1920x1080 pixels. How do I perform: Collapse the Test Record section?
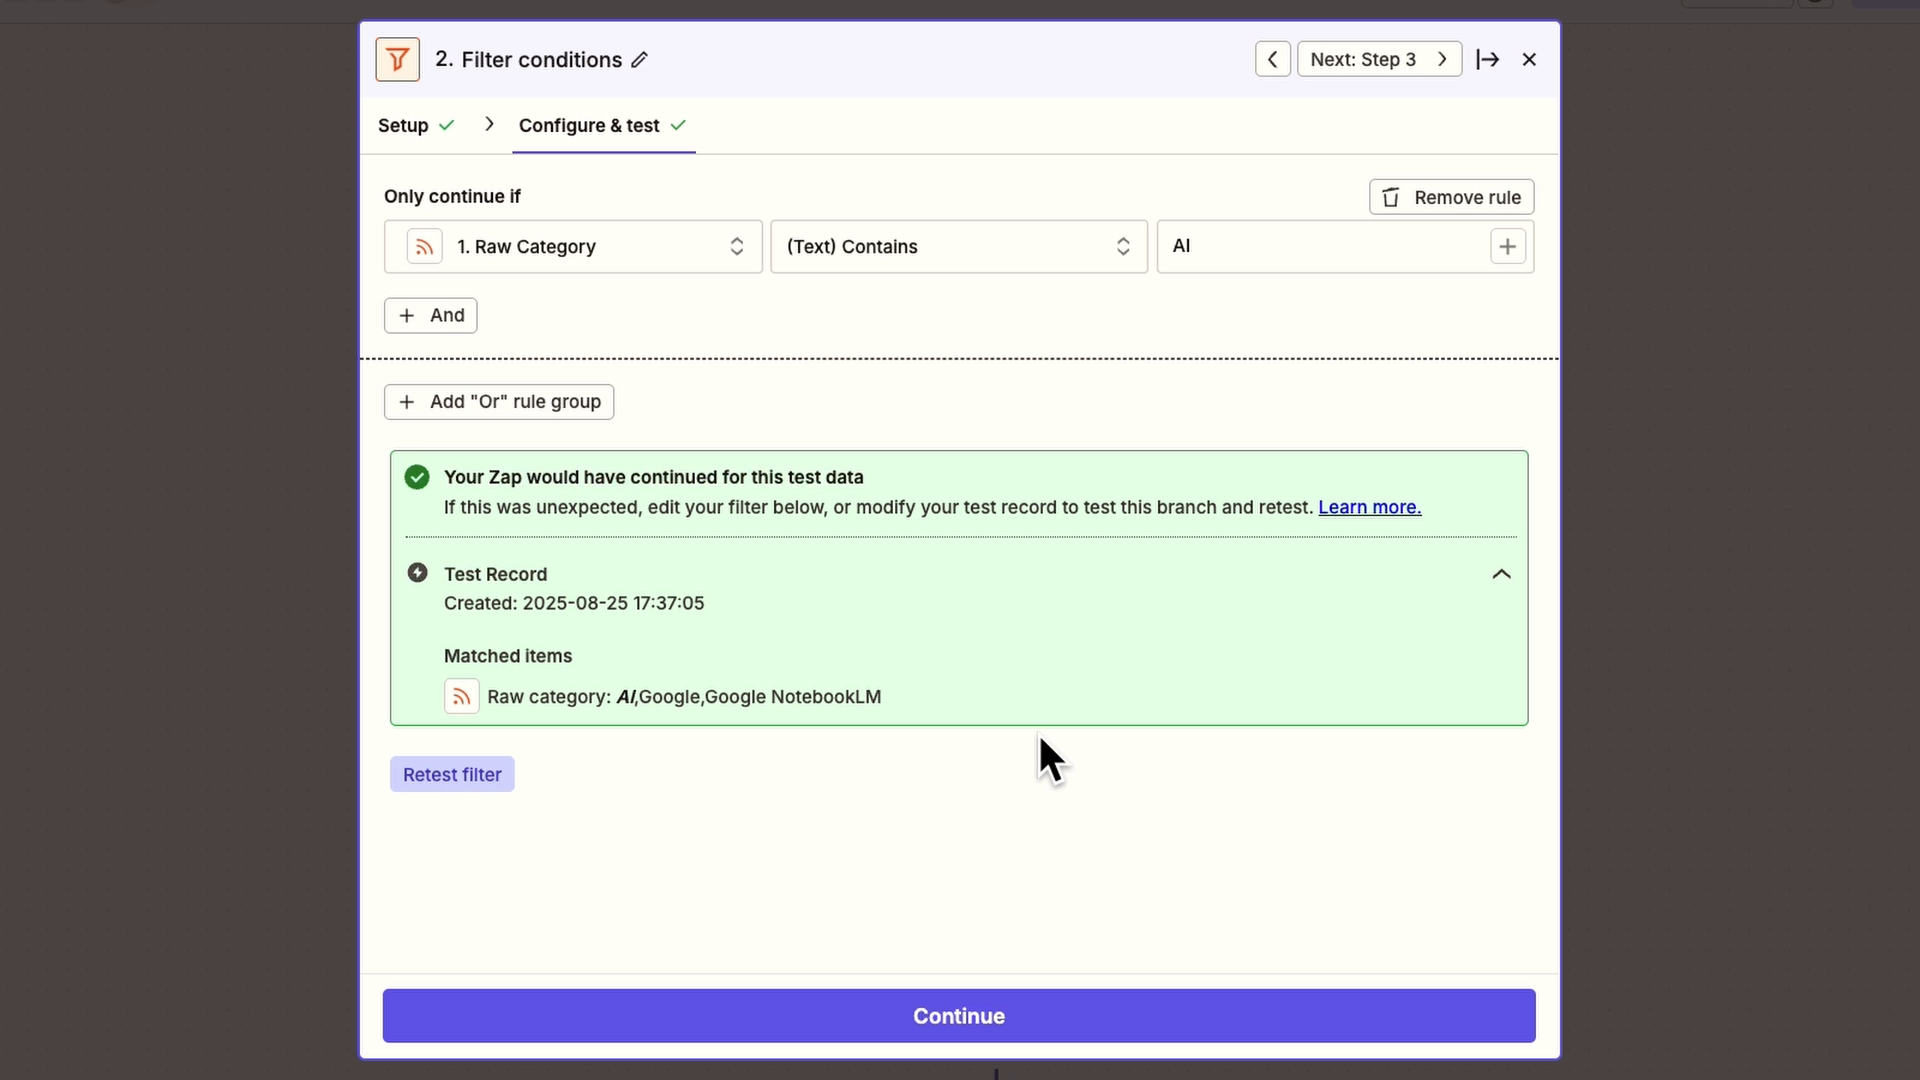click(1500, 574)
